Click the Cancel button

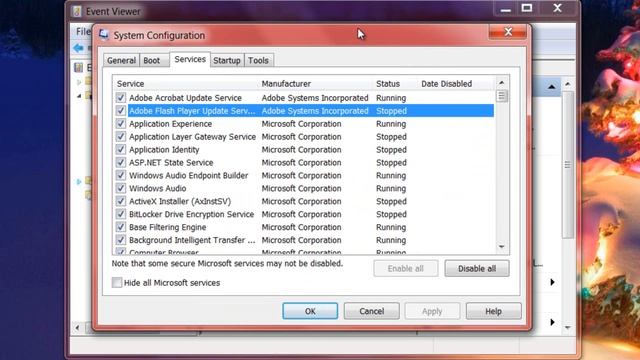pyautogui.click(x=371, y=311)
